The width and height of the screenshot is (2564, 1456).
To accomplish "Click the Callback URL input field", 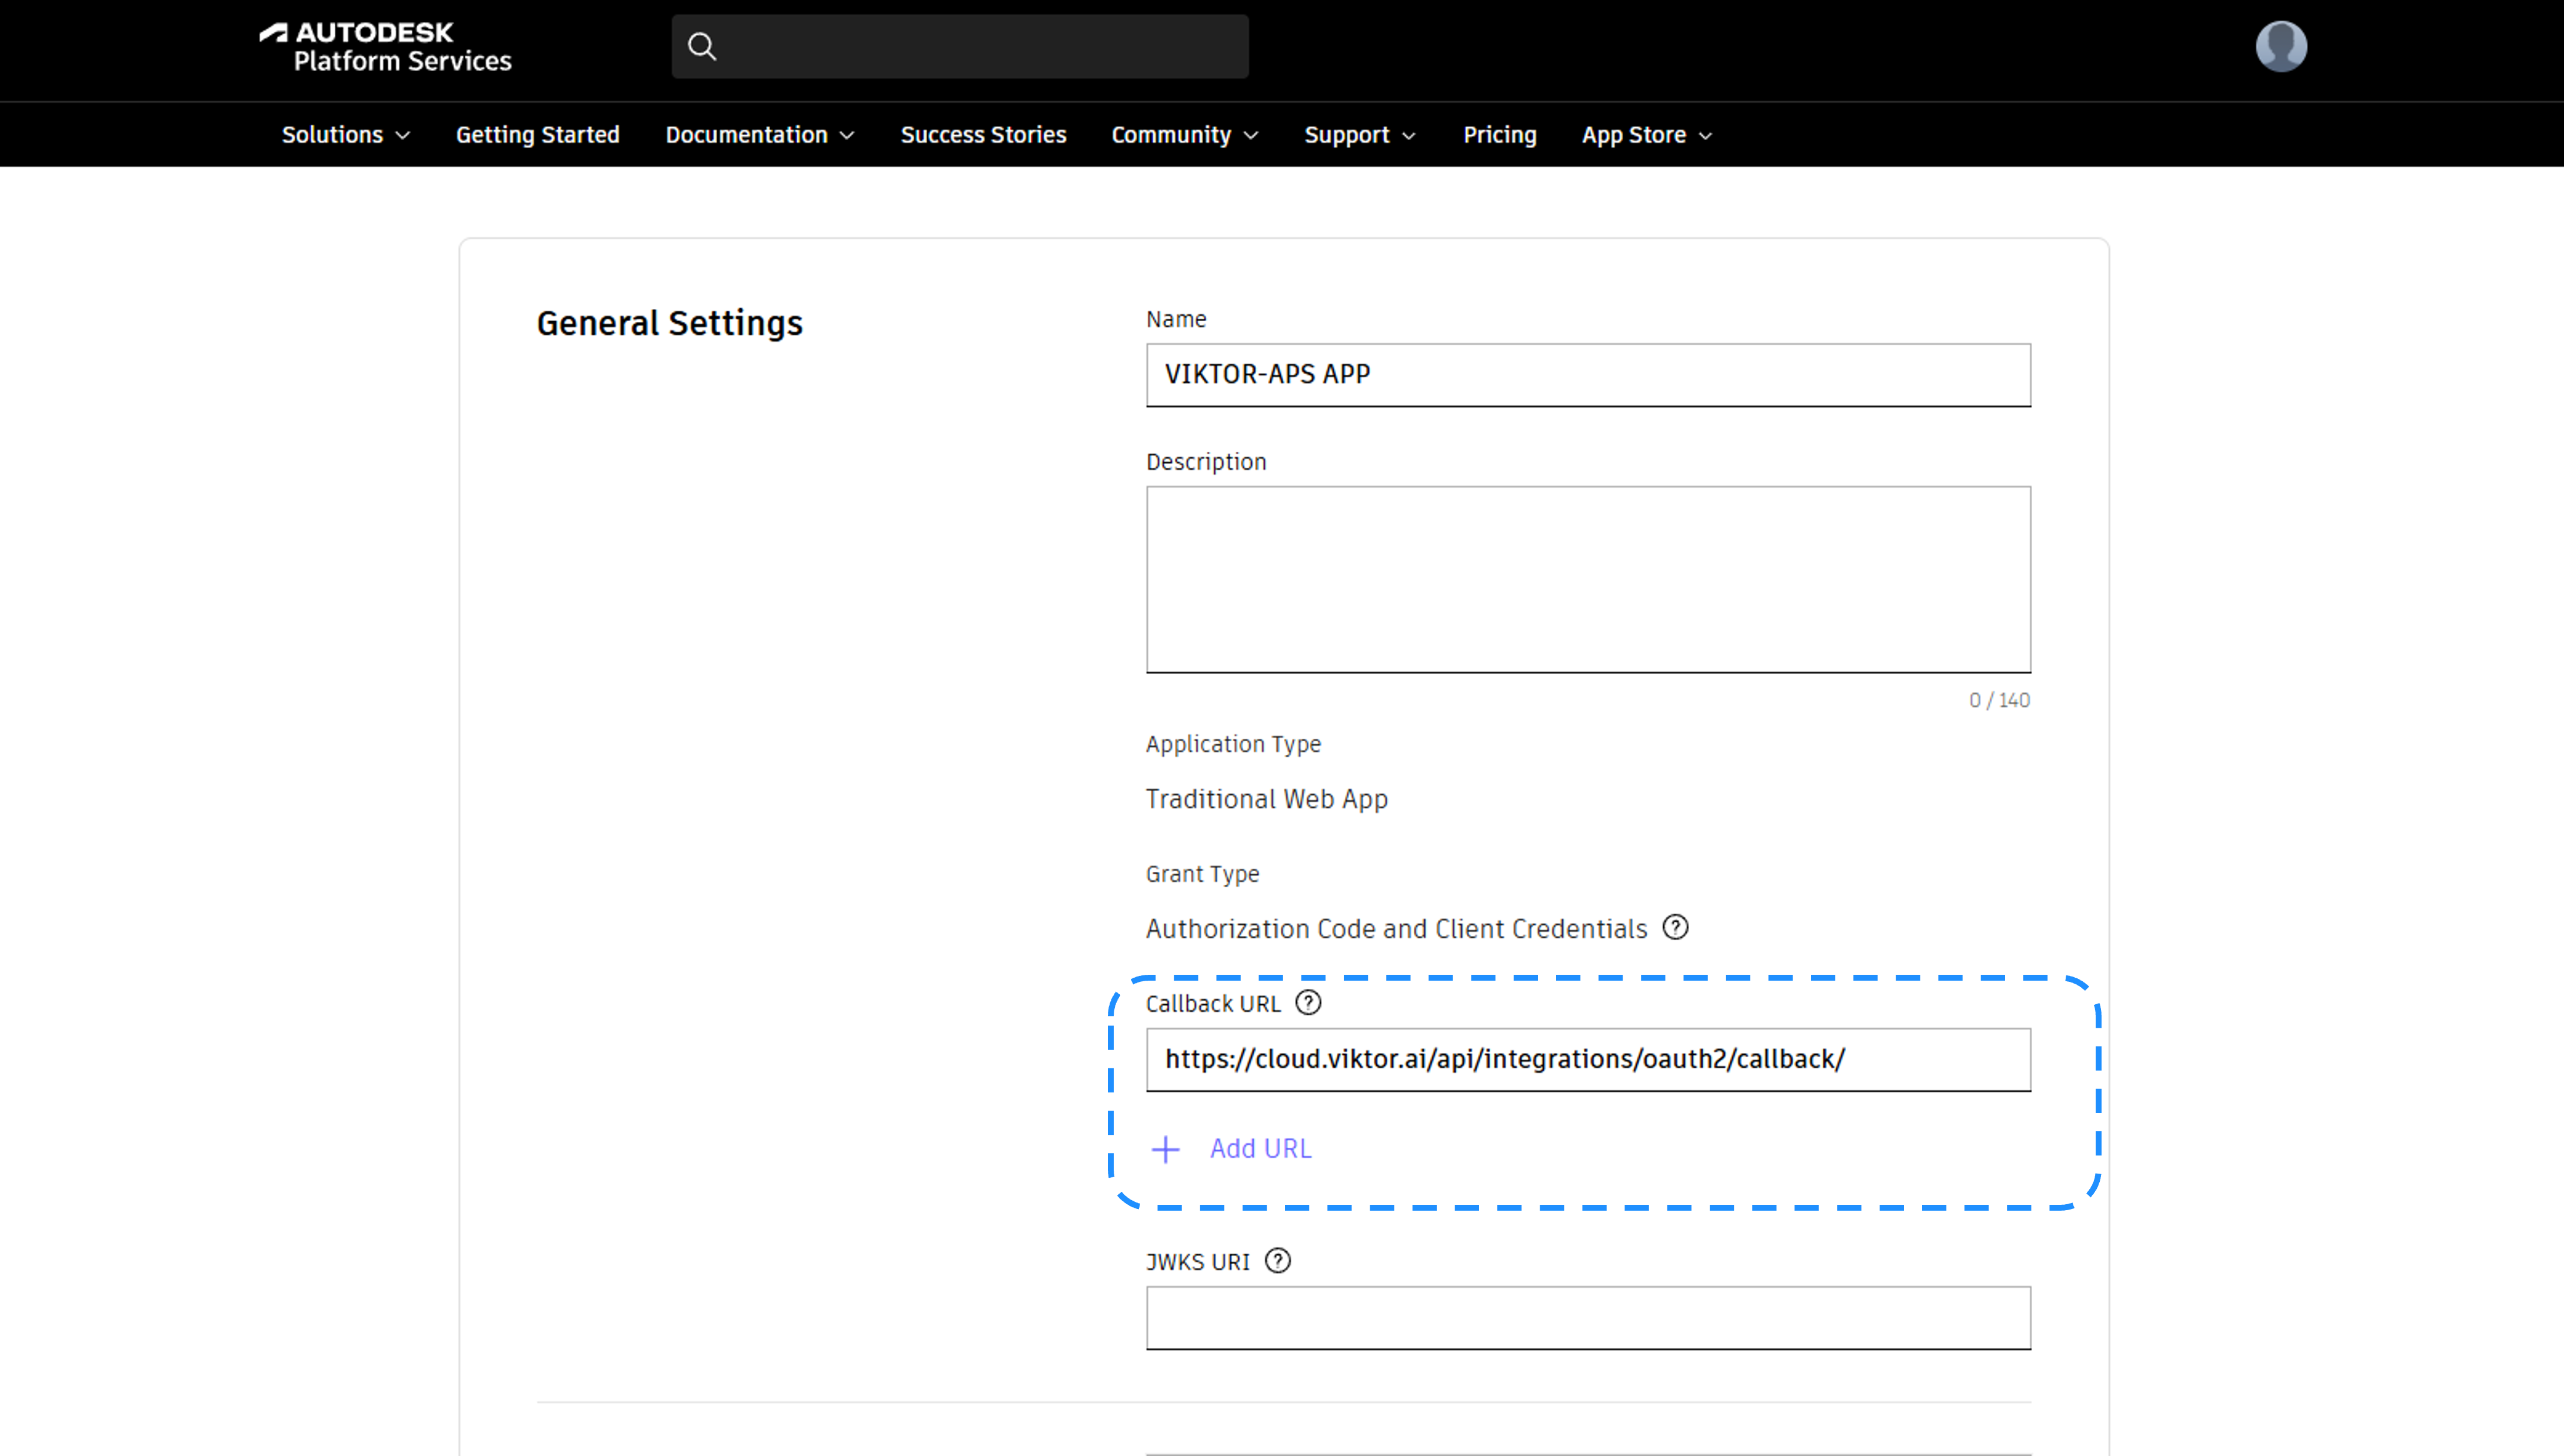I will tap(1587, 1059).
